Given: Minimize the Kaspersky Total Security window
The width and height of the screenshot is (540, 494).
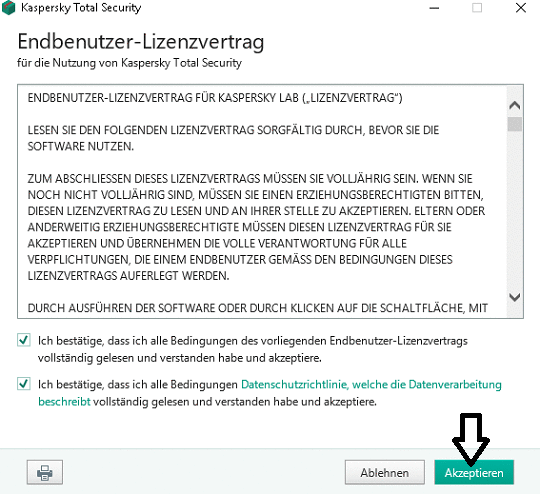Looking at the screenshot, I should click(434, 8).
